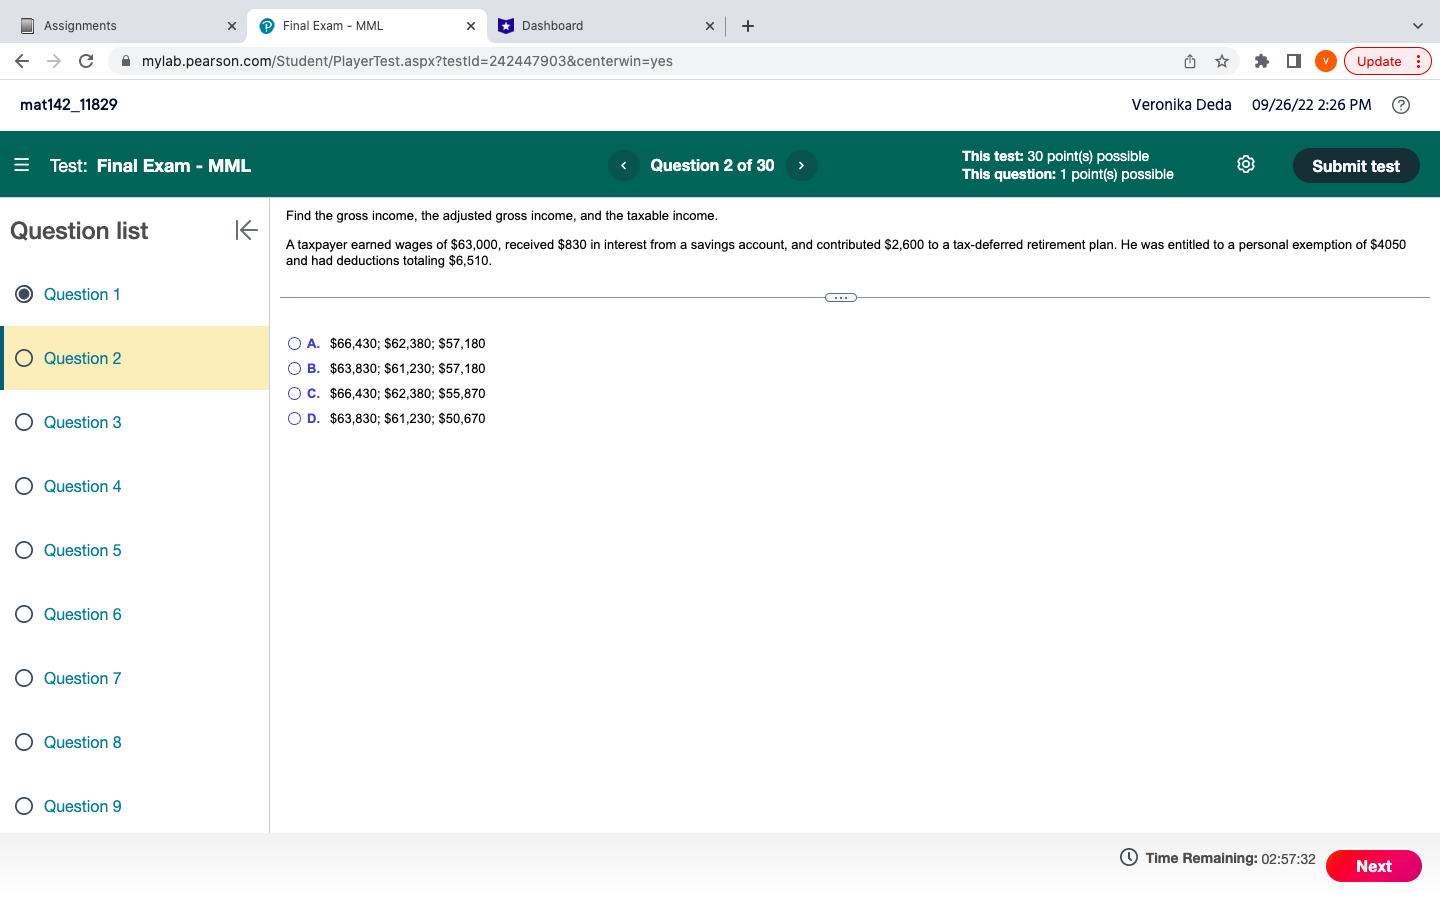The width and height of the screenshot is (1440, 900).
Task: Select answer choice C
Action: [x=294, y=393]
